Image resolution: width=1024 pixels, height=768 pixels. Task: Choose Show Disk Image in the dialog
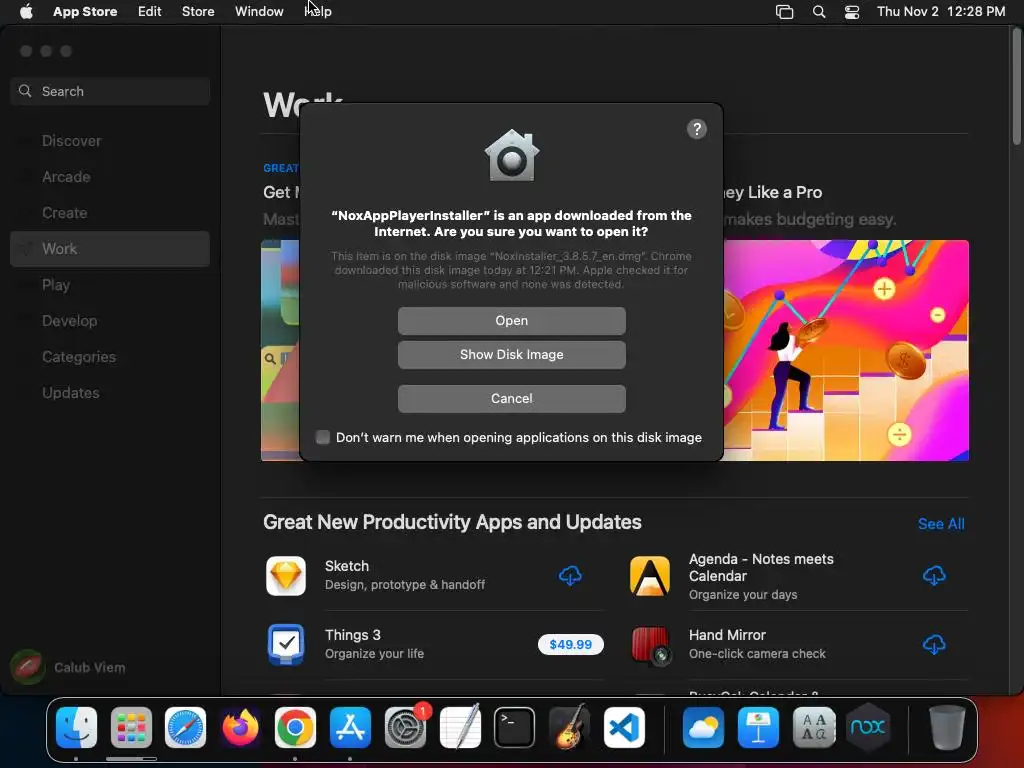pos(511,355)
